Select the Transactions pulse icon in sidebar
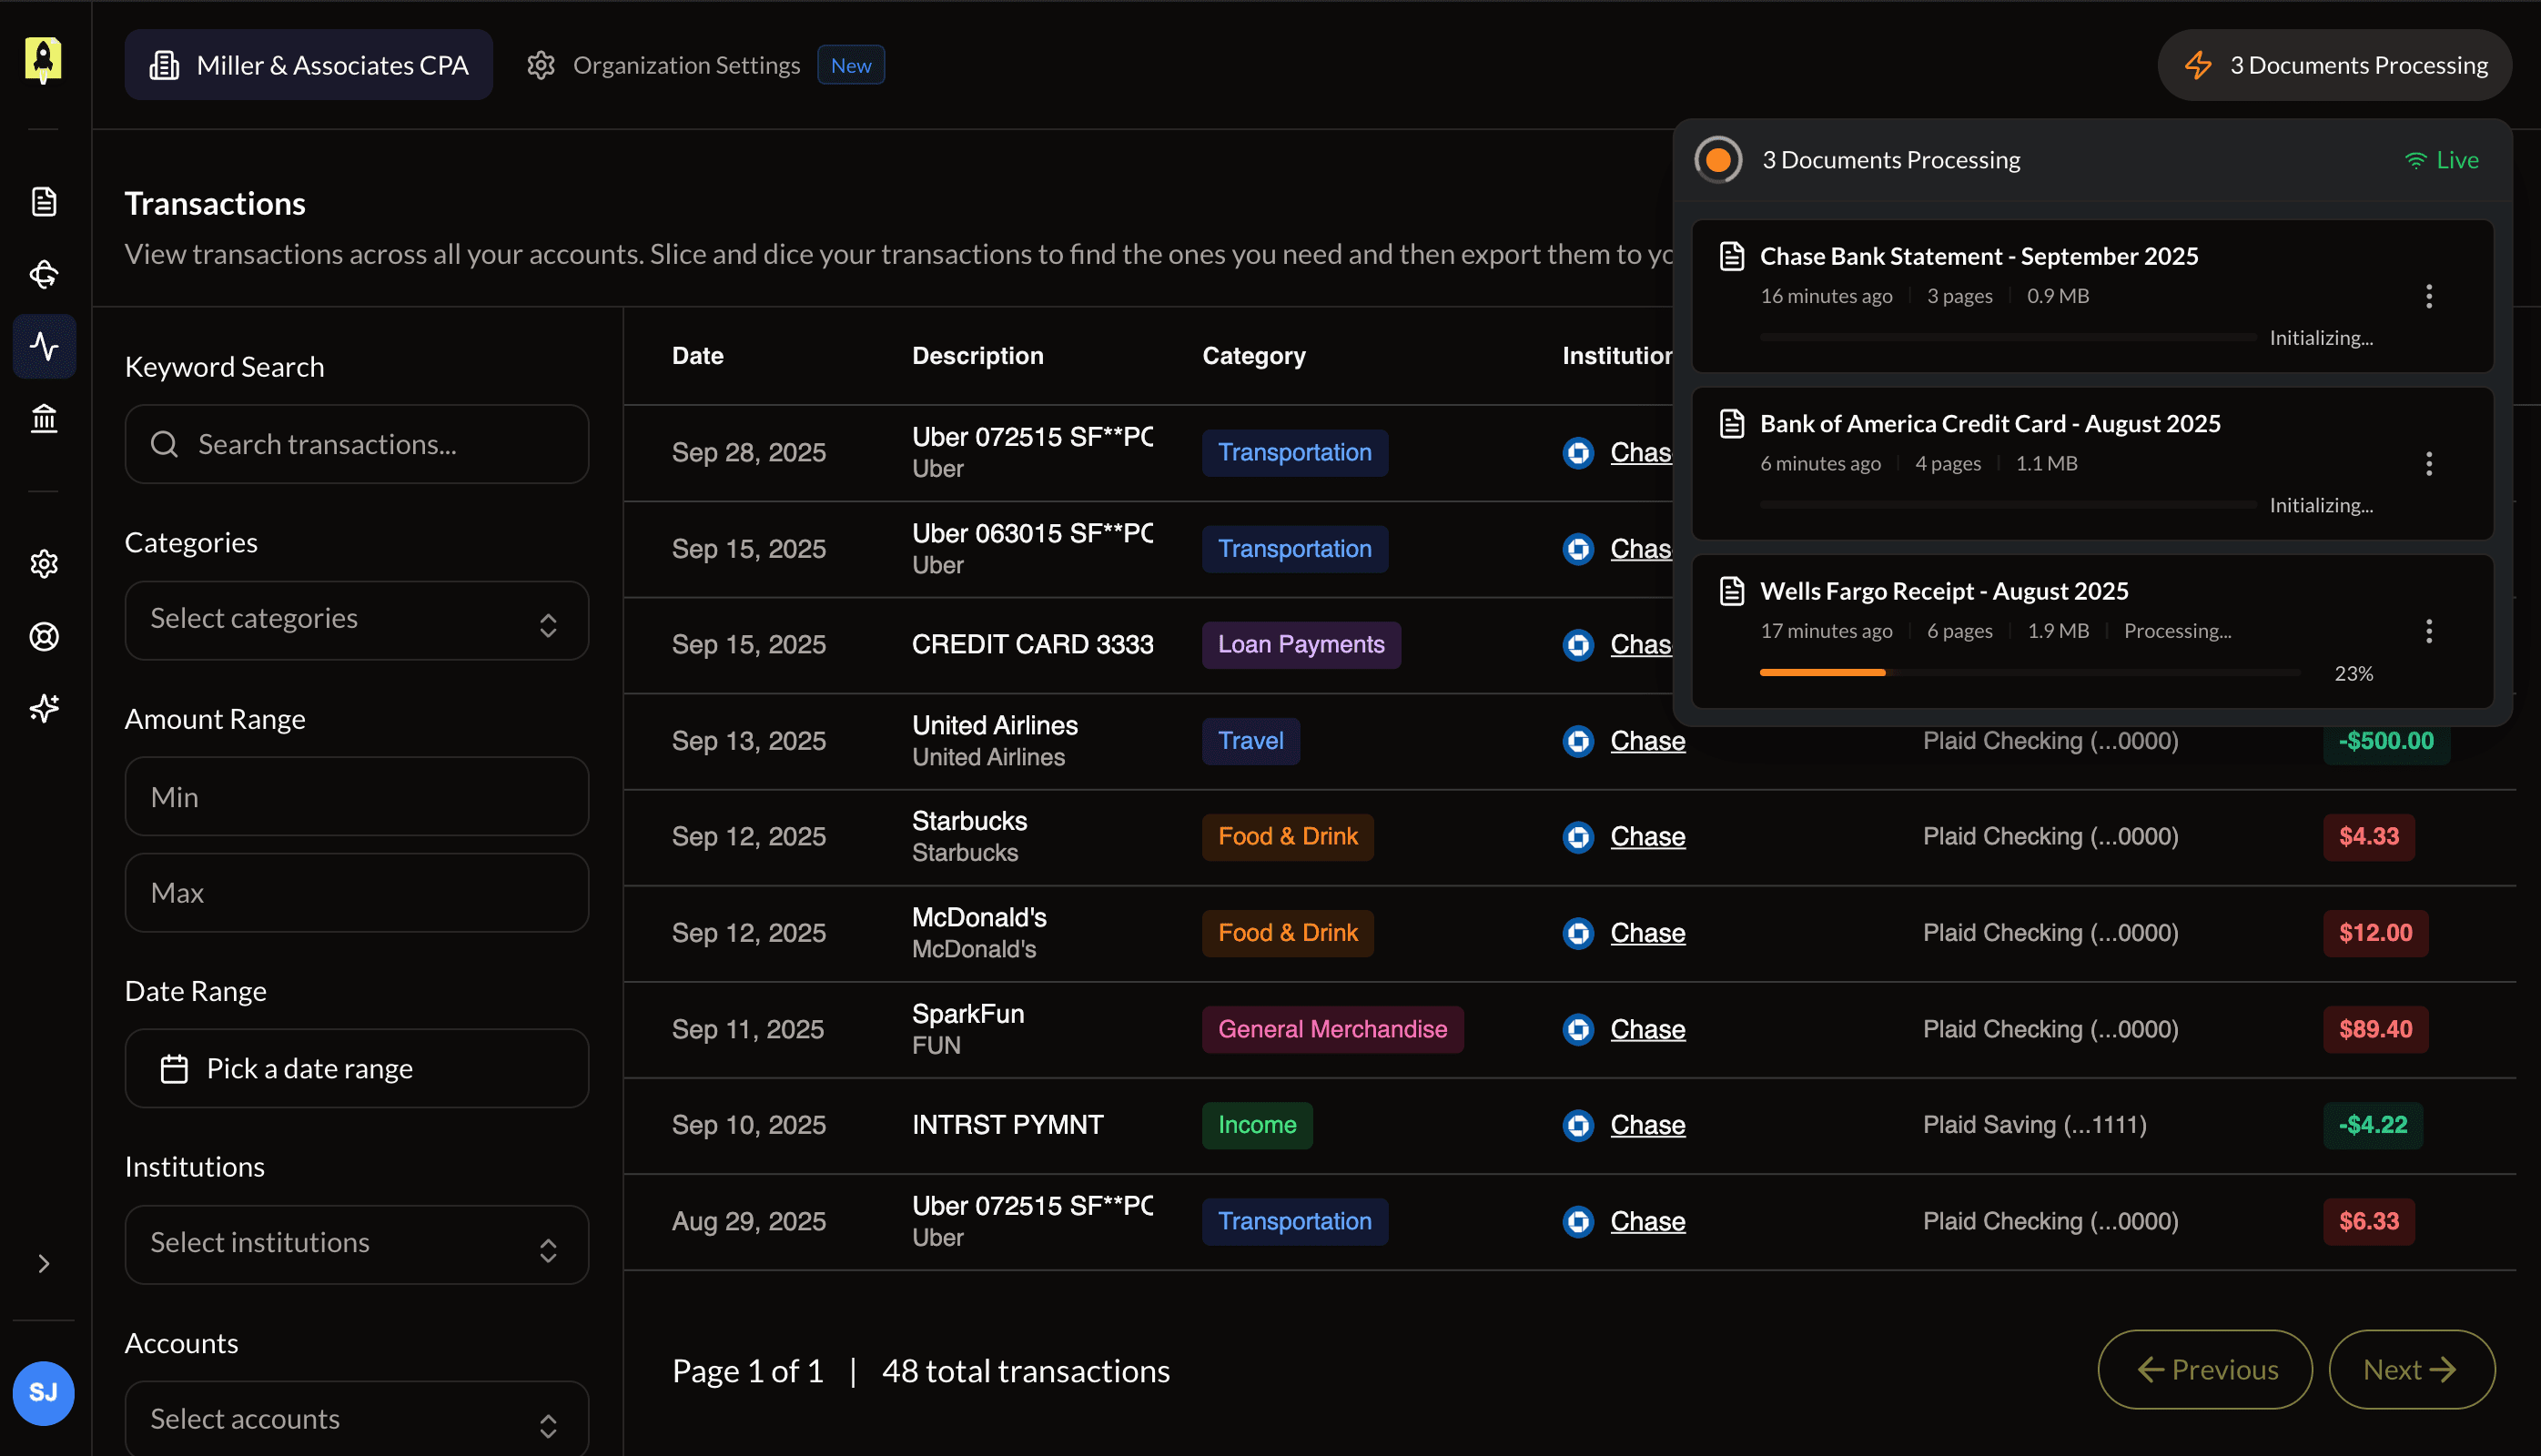The width and height of the screenshot is (2541, 1456). pyautogui.click(x=44, y=346)
